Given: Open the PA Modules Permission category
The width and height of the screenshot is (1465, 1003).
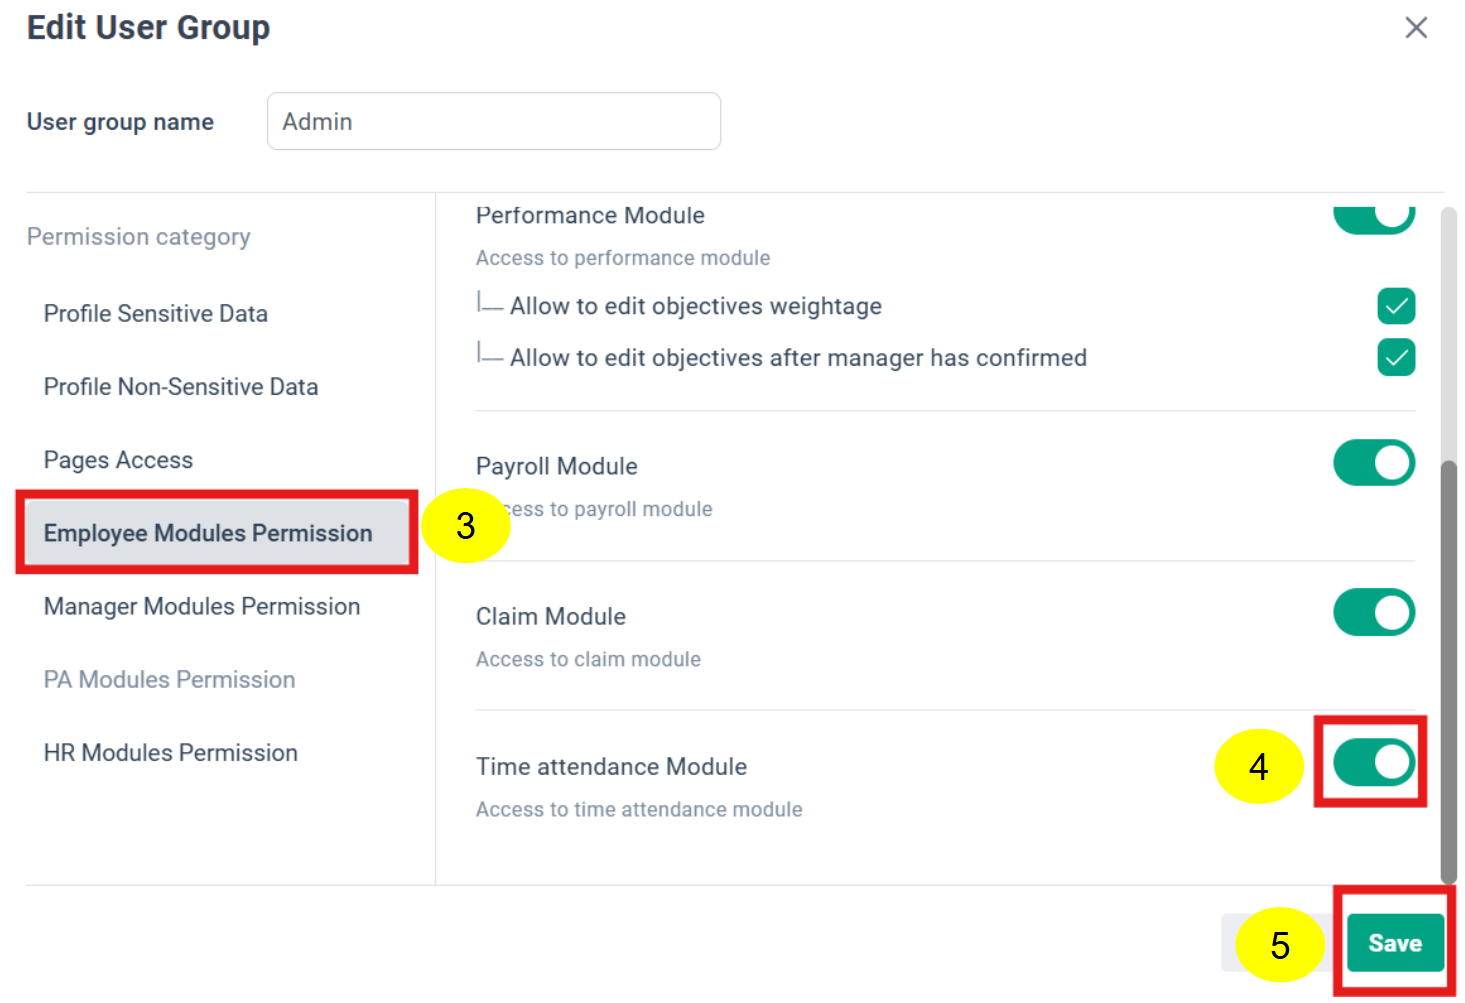Looking at the screenshot, I should pos(169,679).
